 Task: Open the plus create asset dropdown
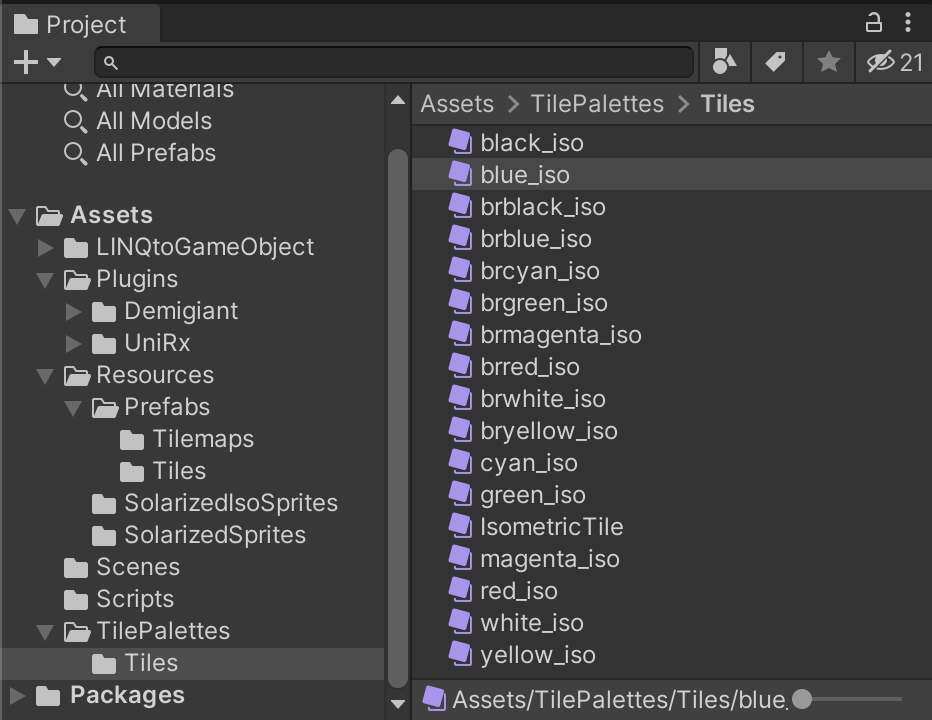point(37,62)
